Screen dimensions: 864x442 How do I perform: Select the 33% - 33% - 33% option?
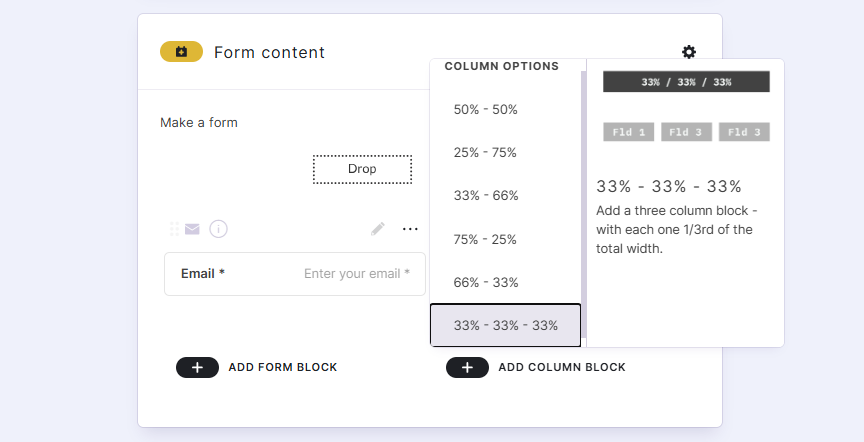(x=504, y=326)
